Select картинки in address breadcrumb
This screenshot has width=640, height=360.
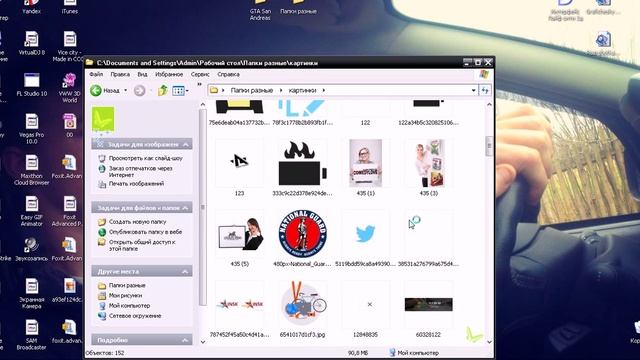[x=302, y=90]
